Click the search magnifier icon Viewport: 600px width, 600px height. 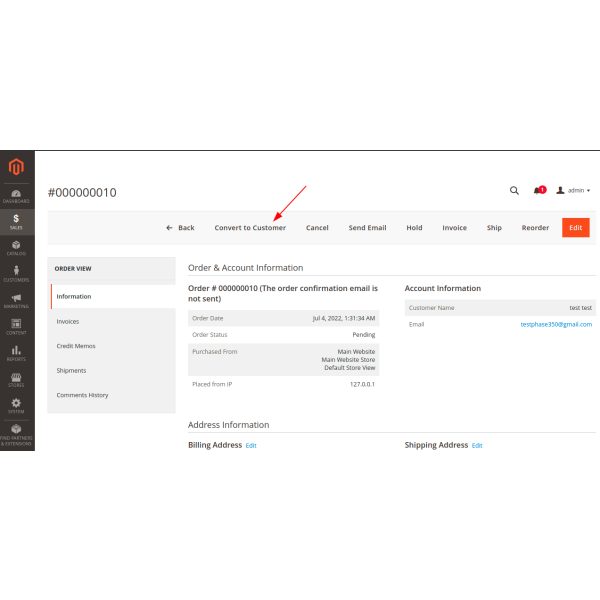point(514,190)
